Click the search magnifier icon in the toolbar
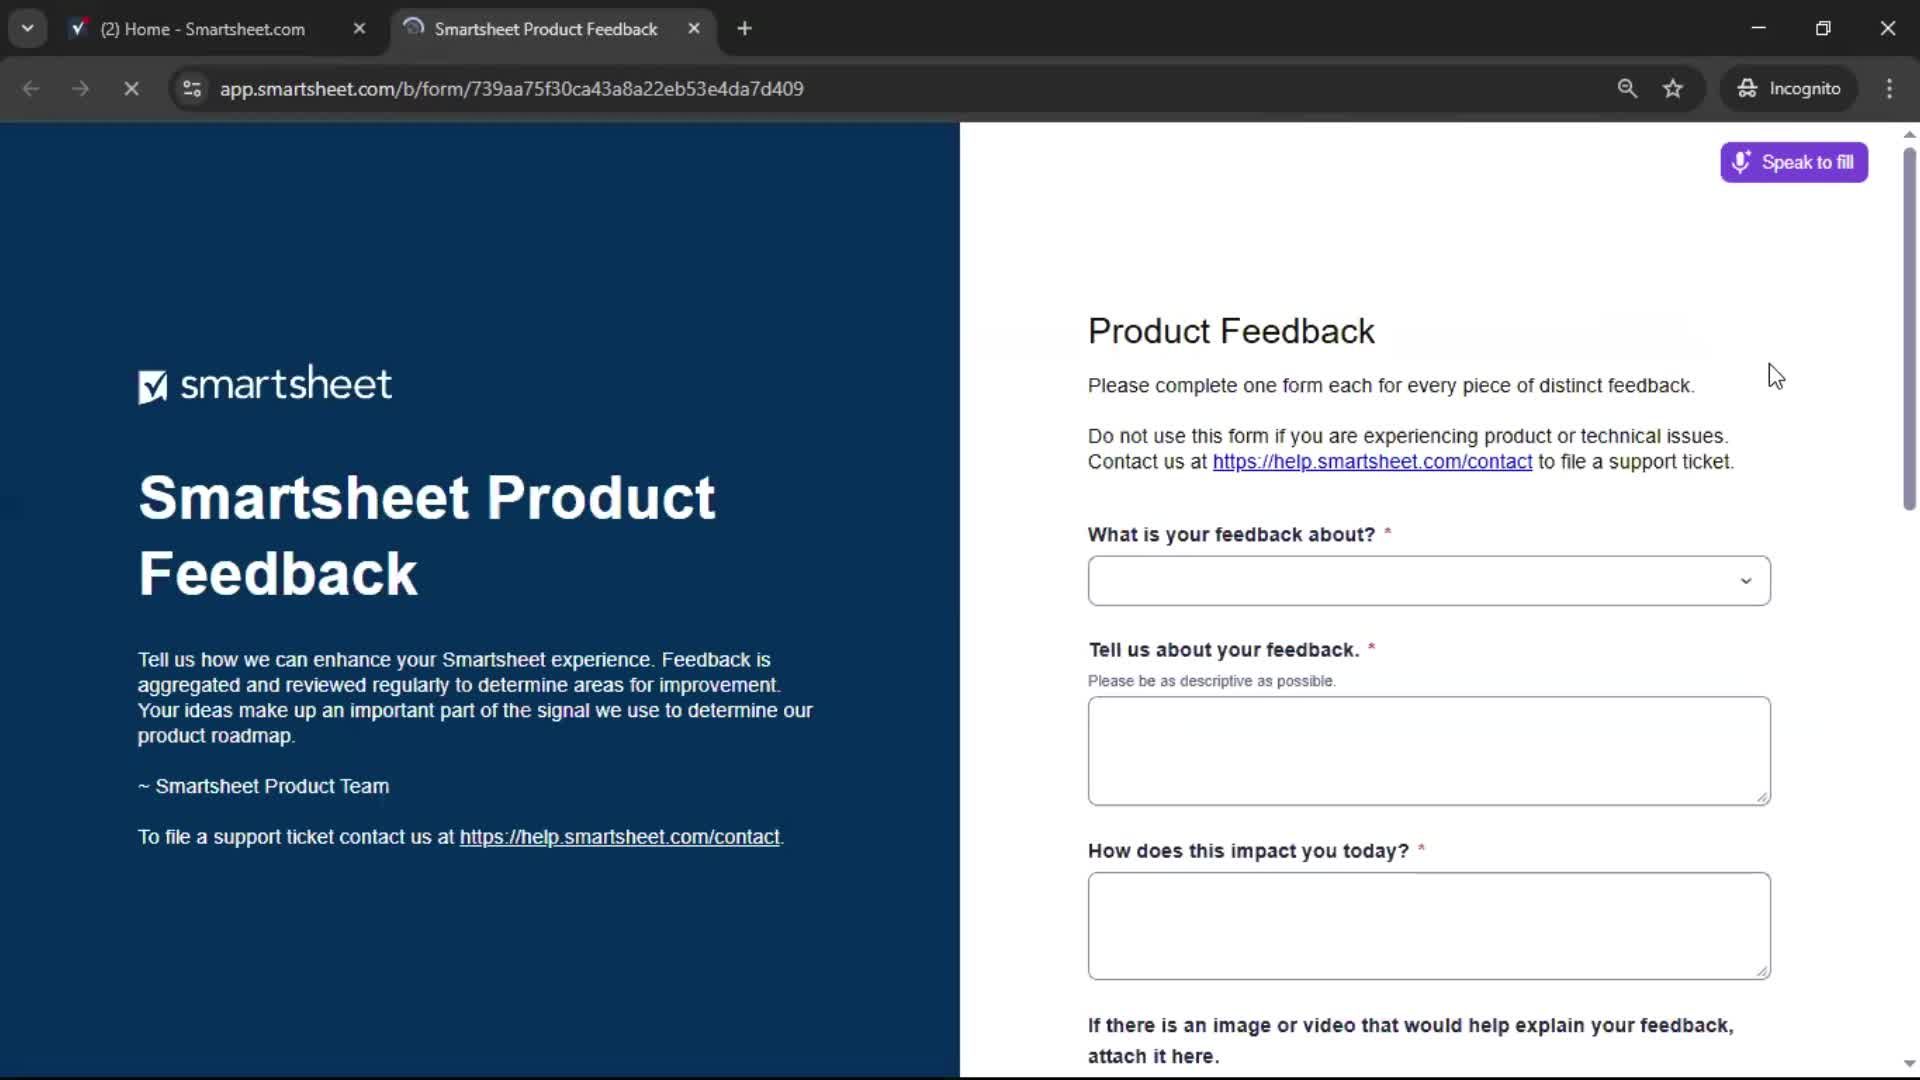The width and height of the screenshot is (1920, 1080). point(1628,88)
